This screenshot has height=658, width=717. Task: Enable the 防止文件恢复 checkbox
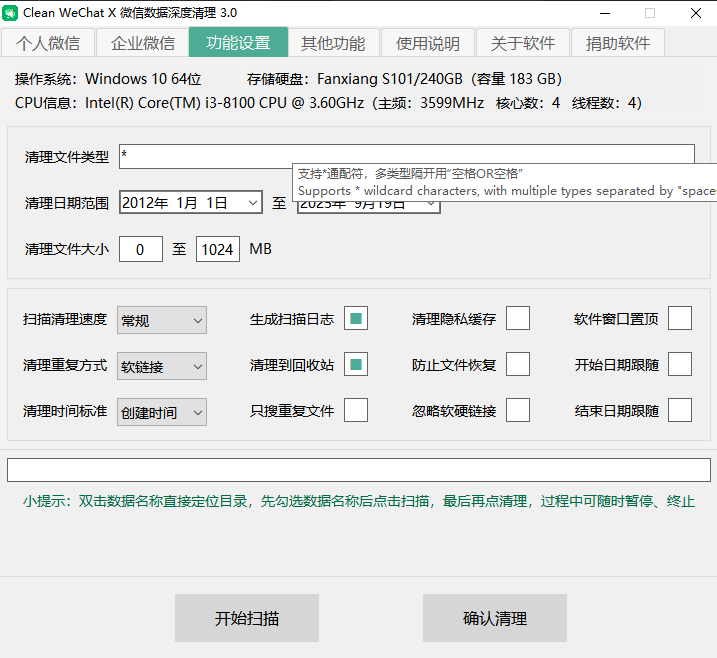pos(518,364)
